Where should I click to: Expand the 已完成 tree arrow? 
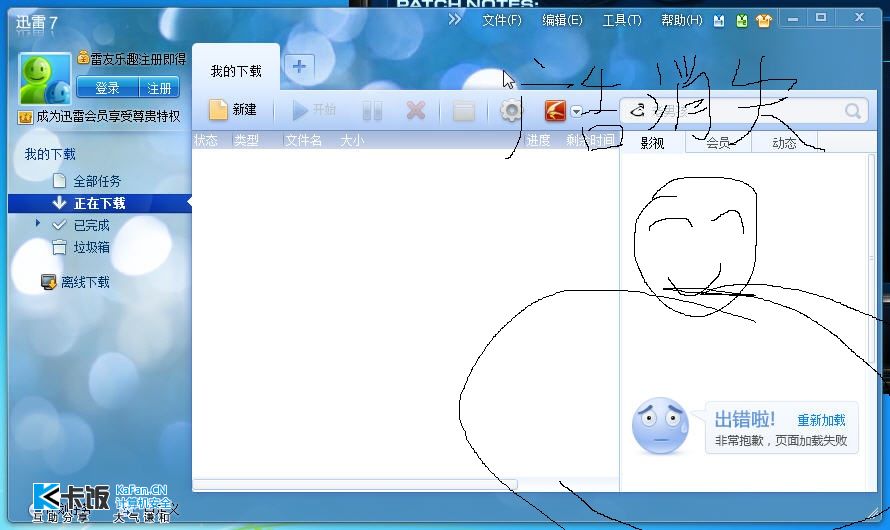(37, 223)
